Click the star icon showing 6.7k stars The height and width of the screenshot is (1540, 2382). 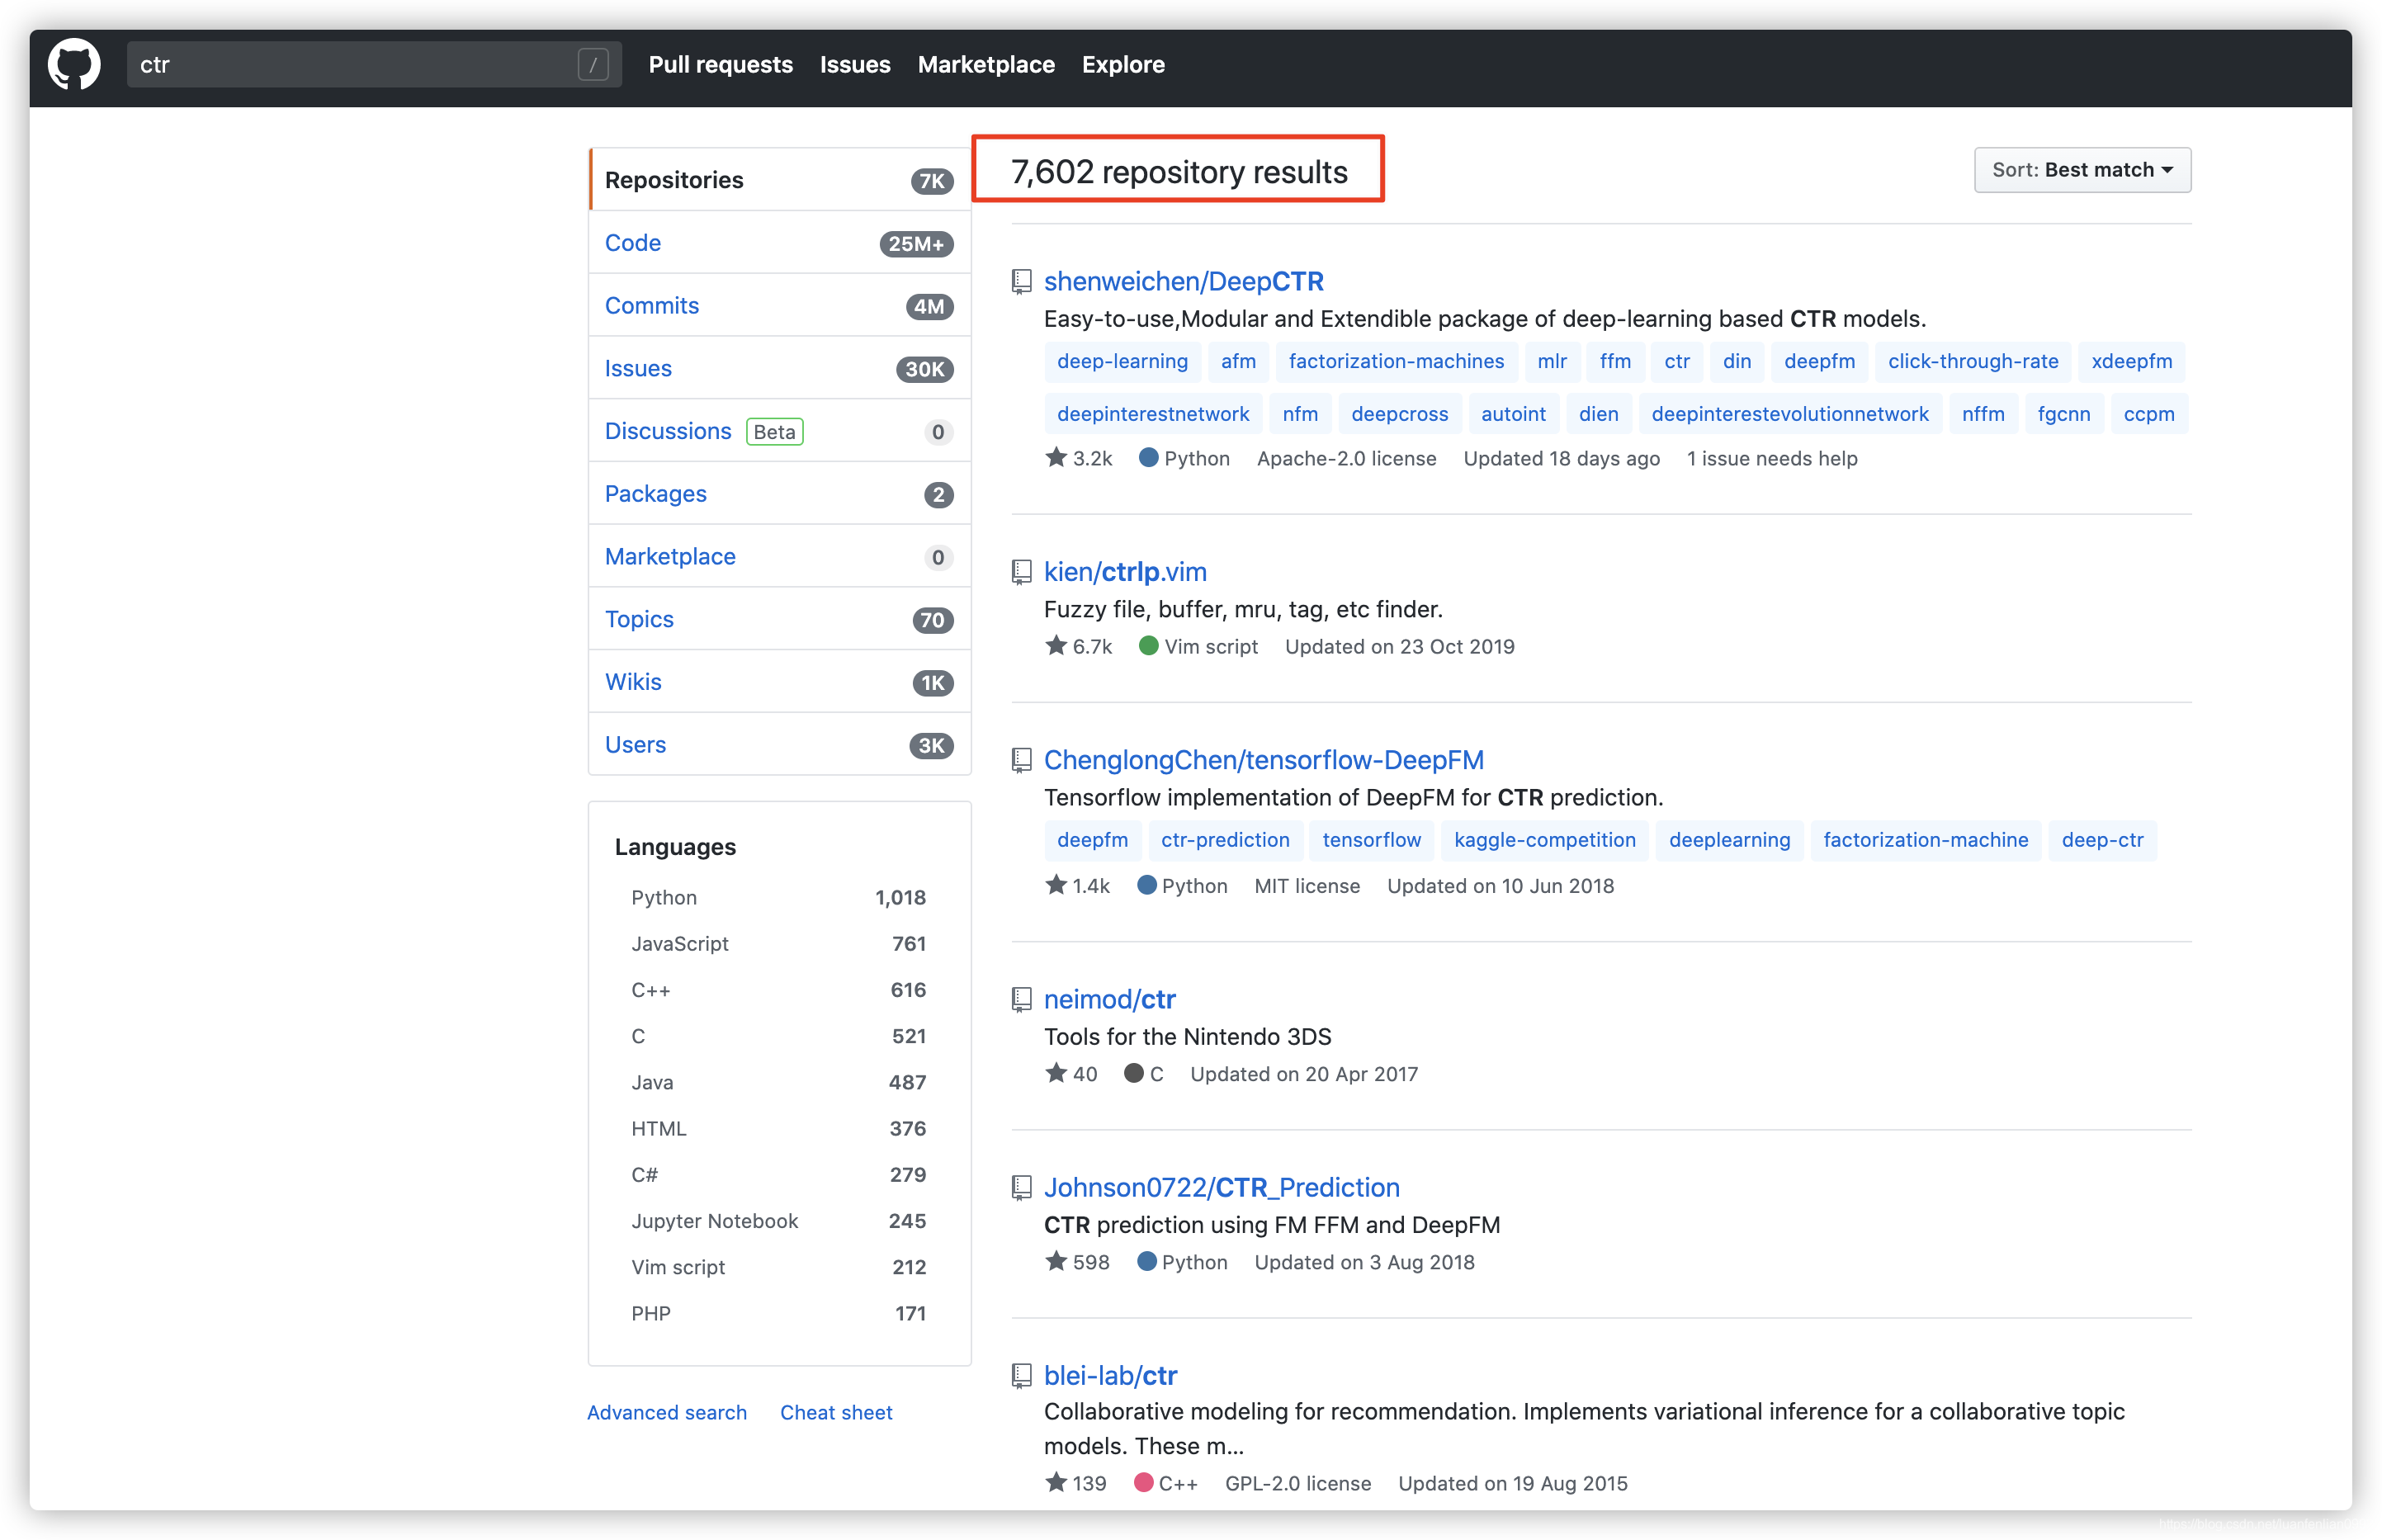tap(1056, 645)
